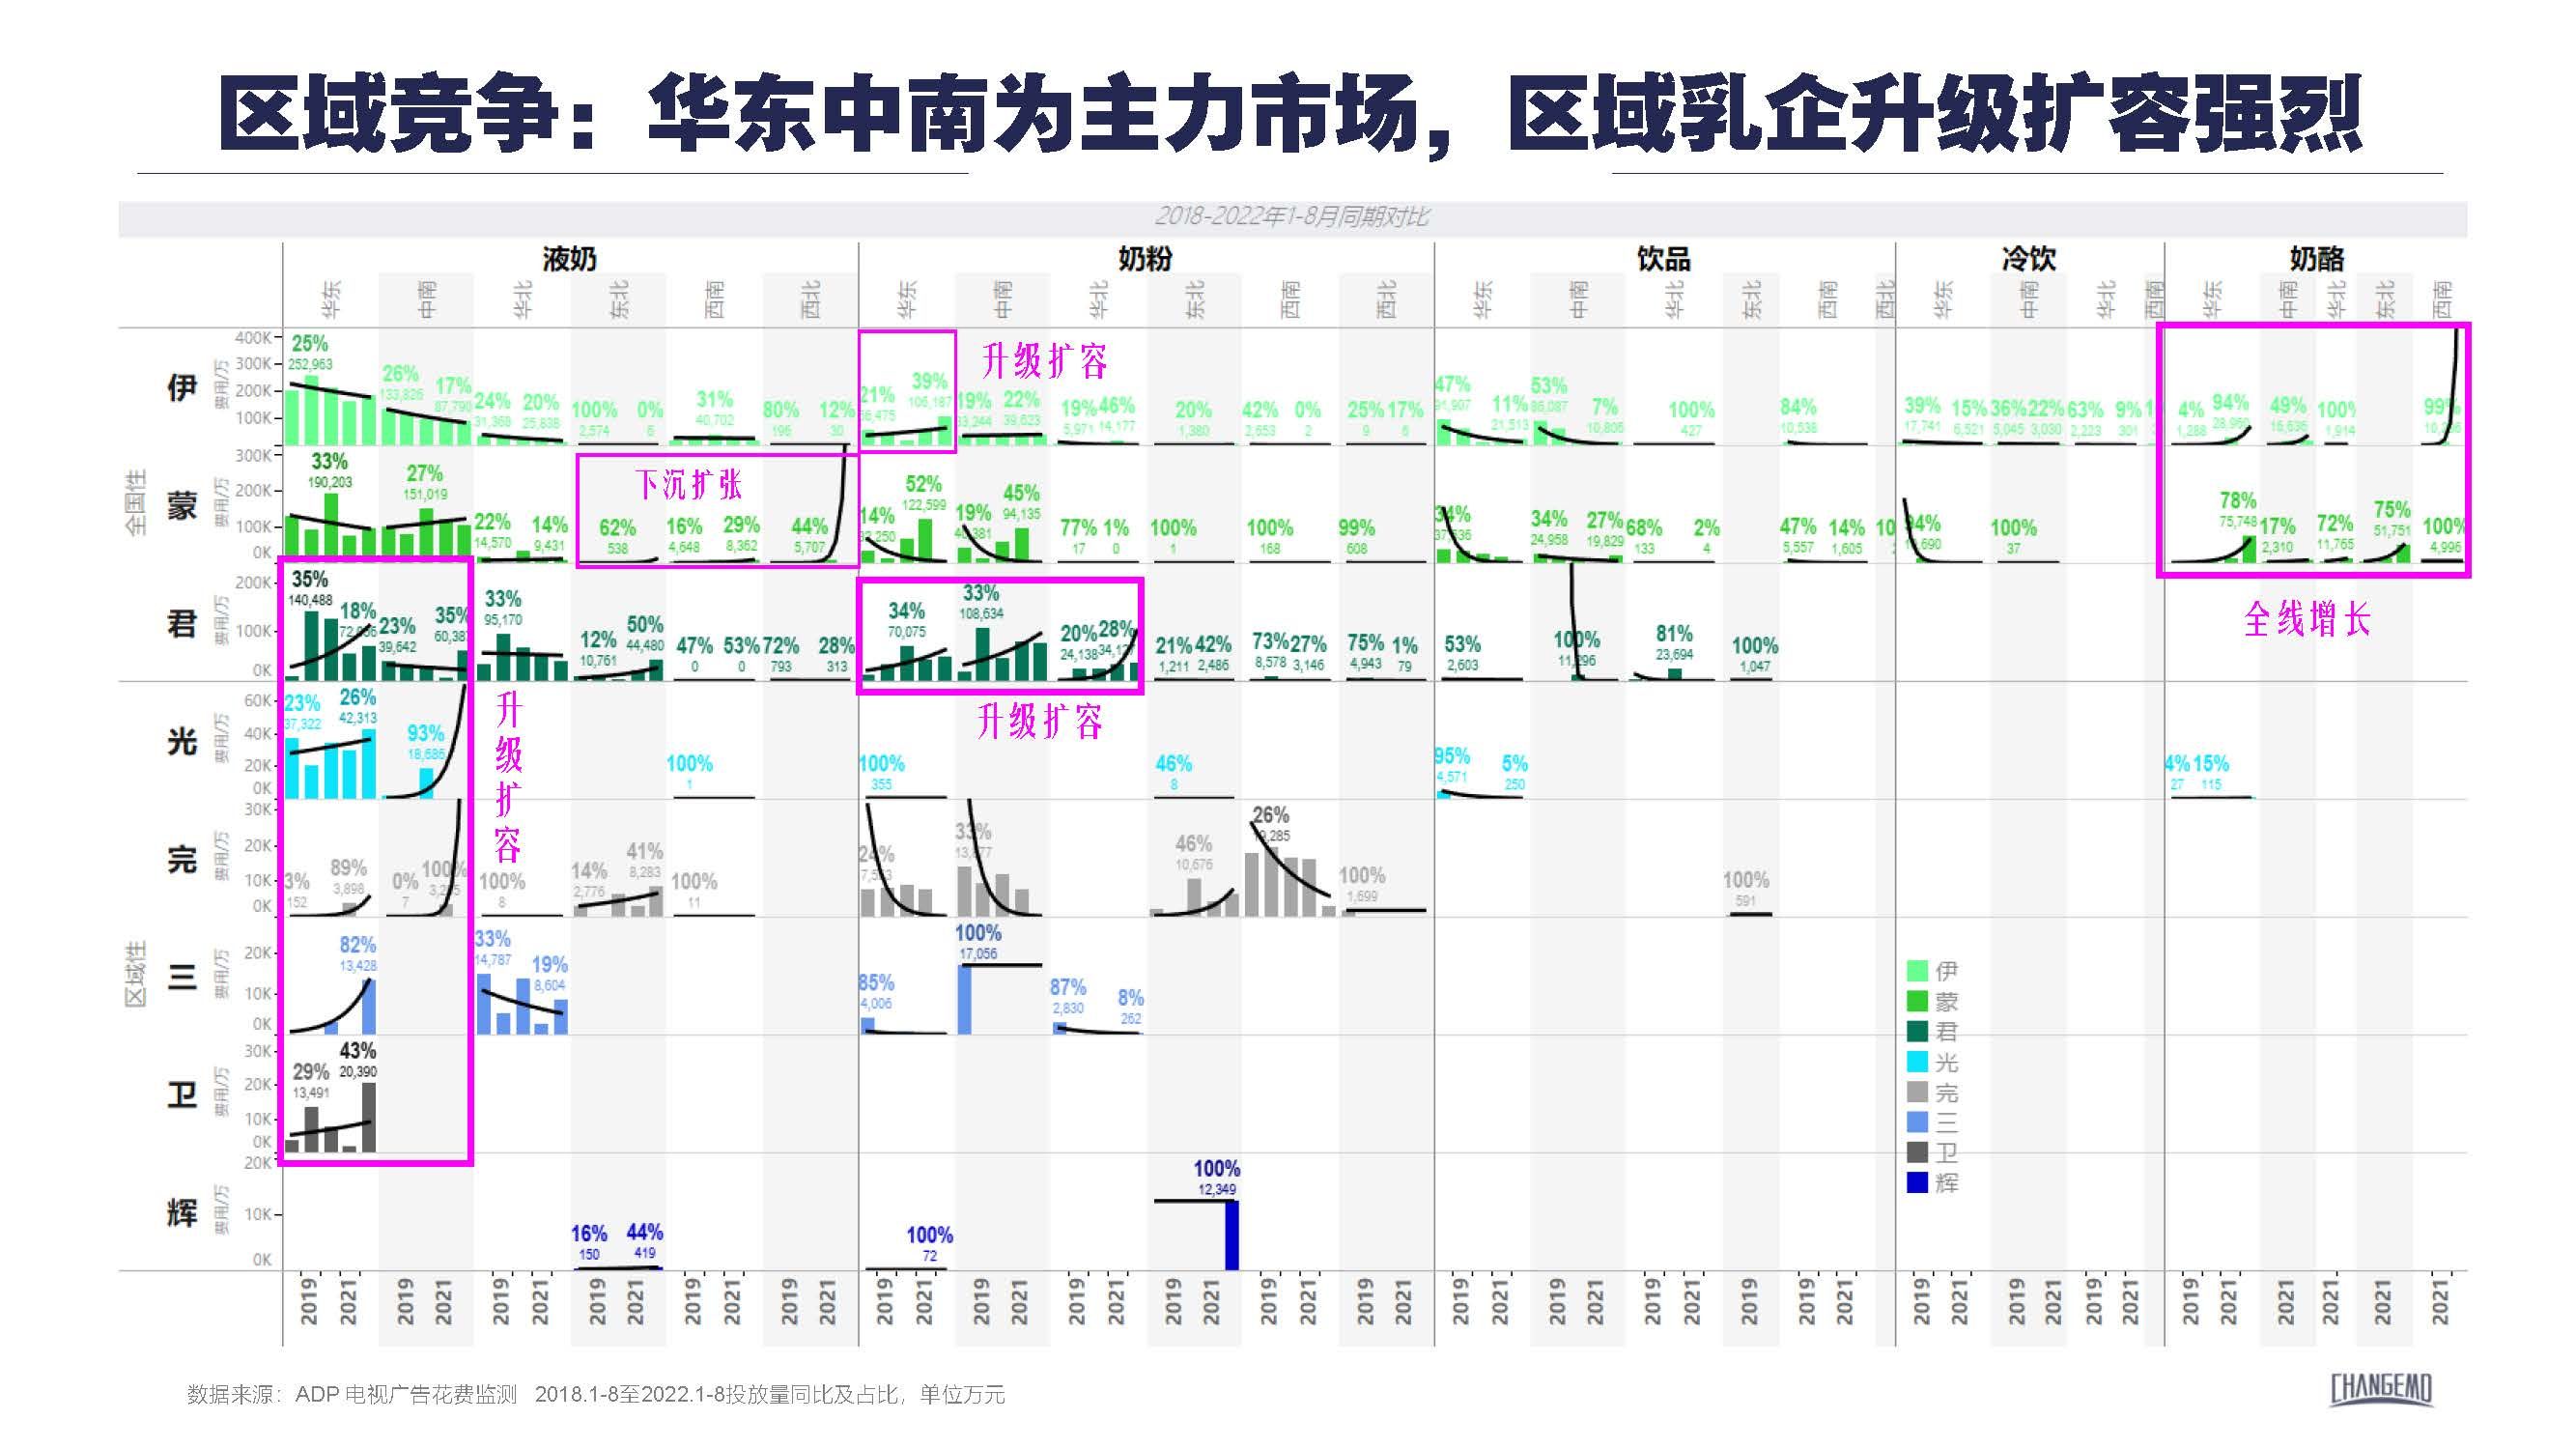The width and height of the screenshot is (2576, 1449).
Task: Select the value 20,390 in the 卫 row
Action: pos(358,1071)
